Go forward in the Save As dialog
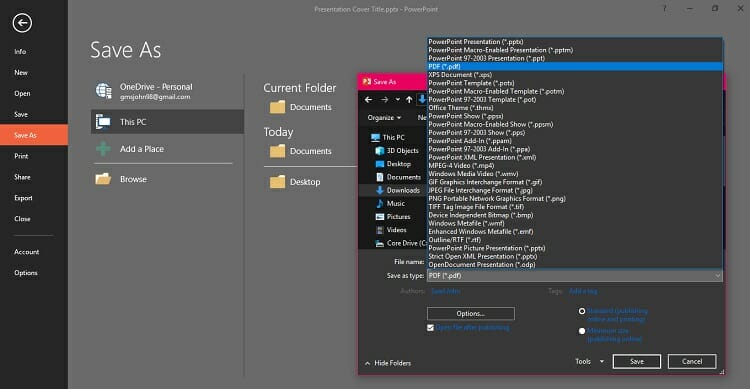 pos(385,100)
